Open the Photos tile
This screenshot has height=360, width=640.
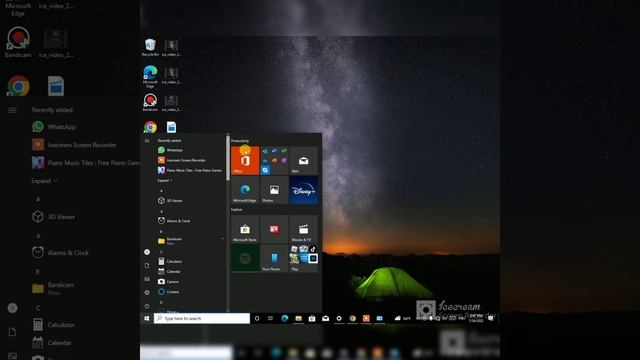274,190
